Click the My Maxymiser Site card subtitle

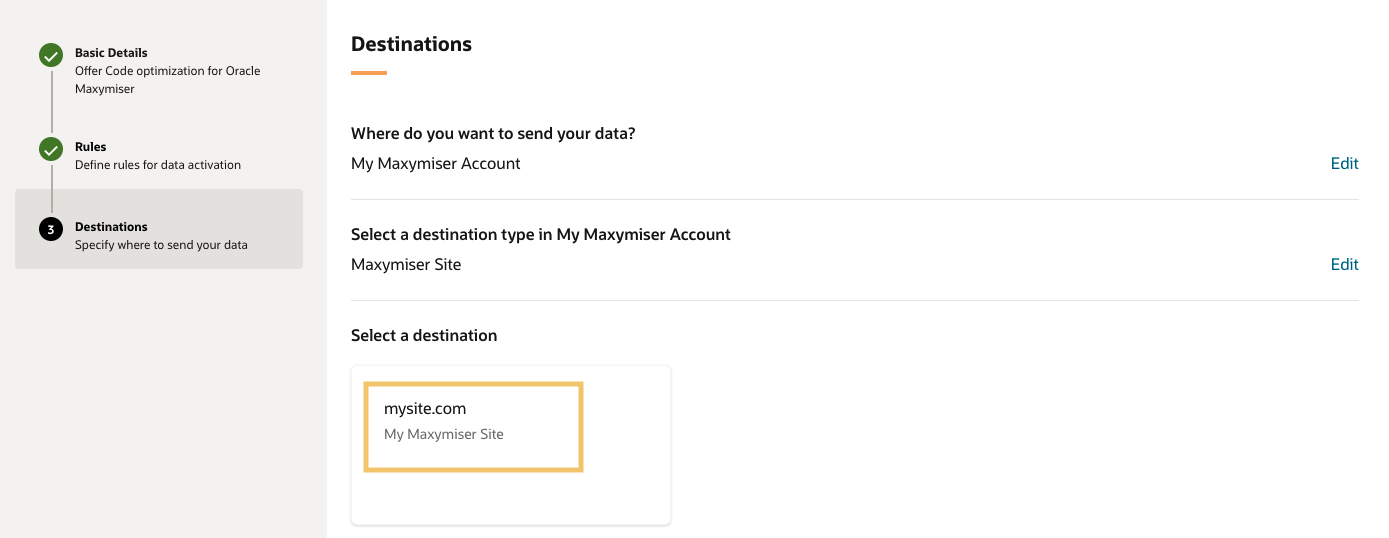[x=444, y=435]
